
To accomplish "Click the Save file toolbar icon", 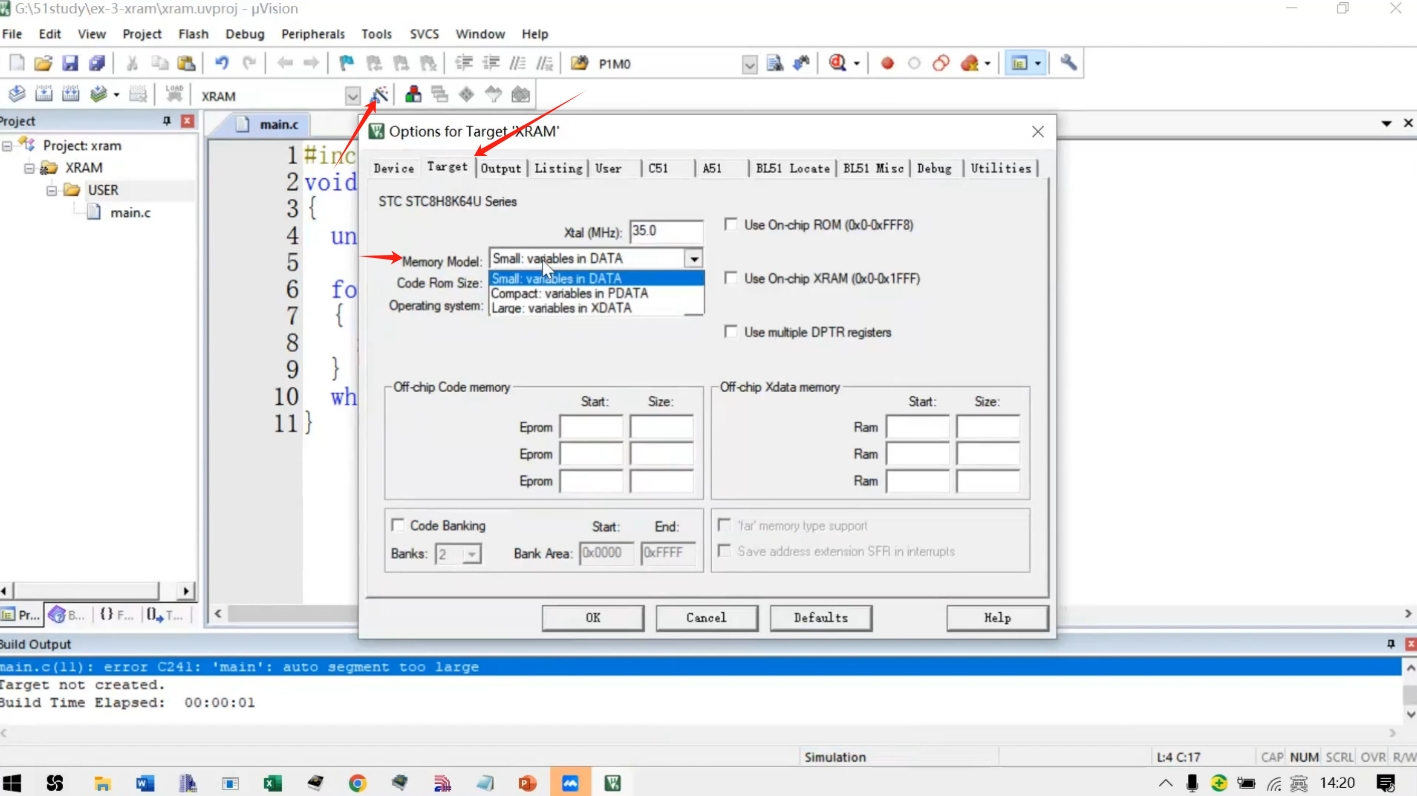I will [70, 63].
